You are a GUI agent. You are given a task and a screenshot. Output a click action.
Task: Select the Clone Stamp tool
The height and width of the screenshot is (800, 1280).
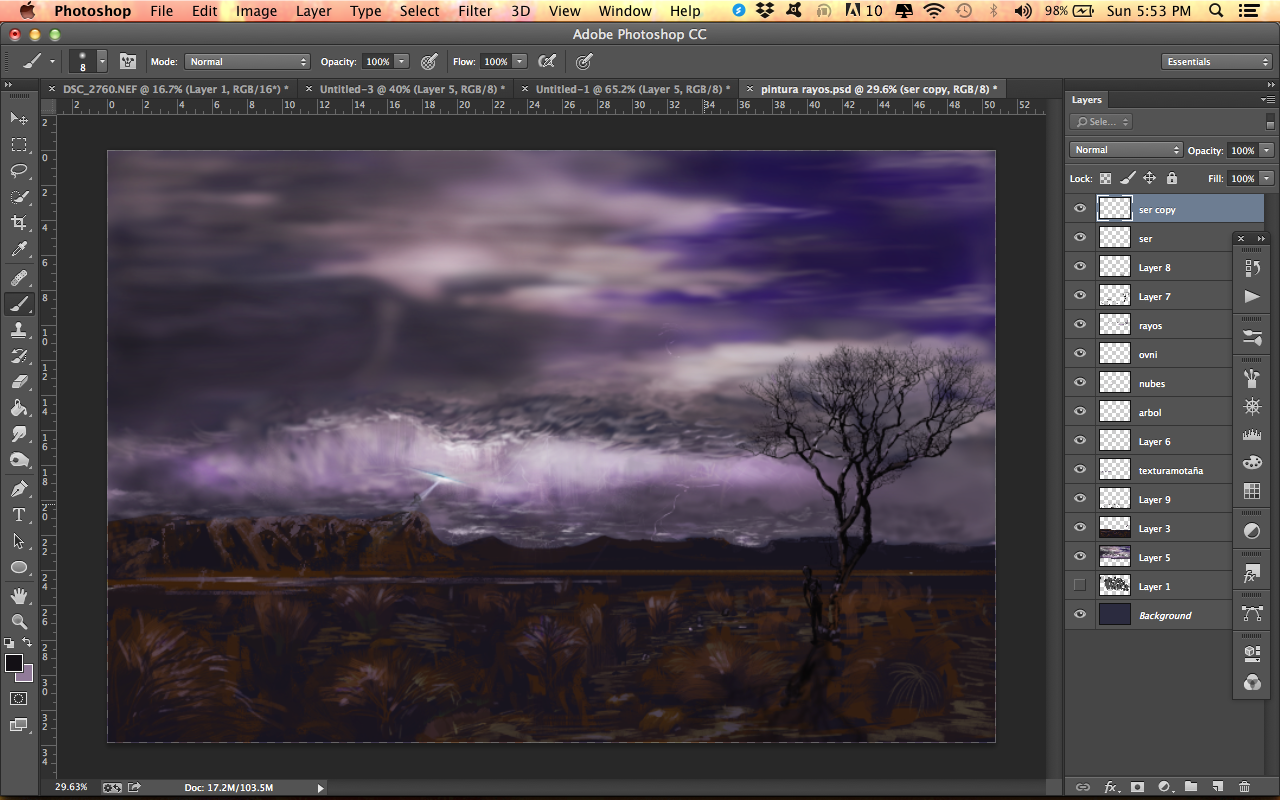(19, 330)
